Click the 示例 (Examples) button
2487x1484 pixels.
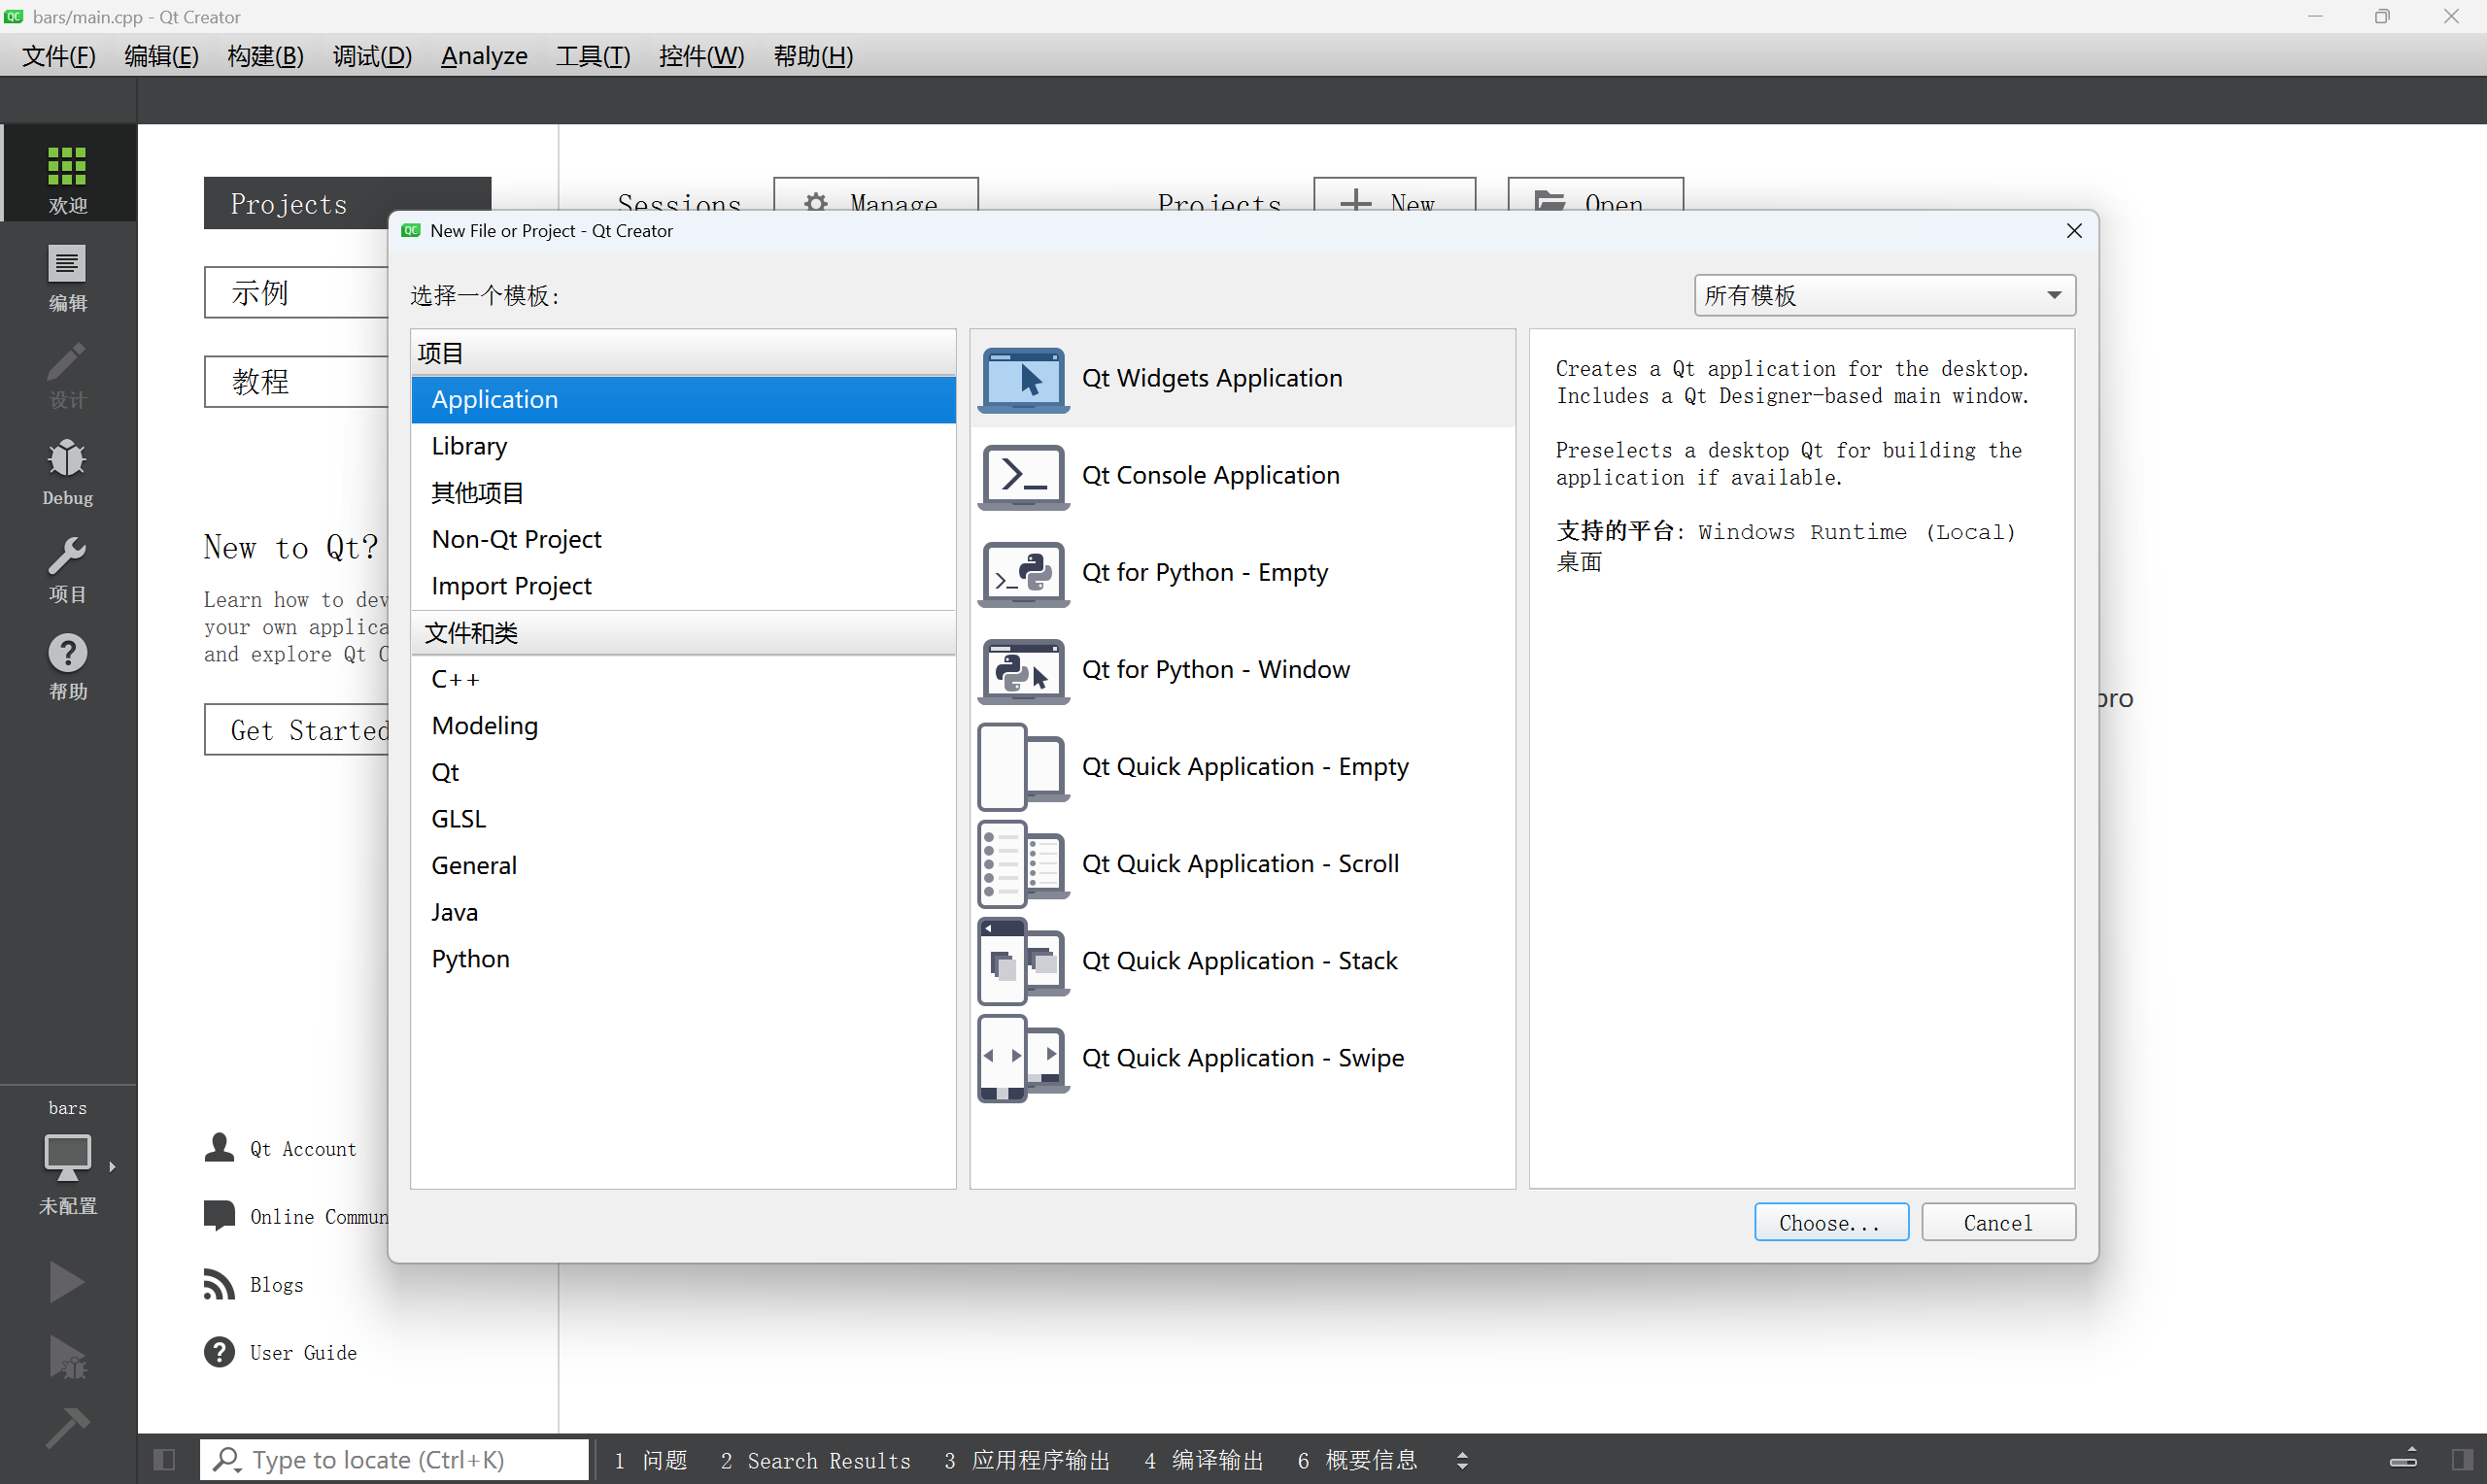[296, 292]
